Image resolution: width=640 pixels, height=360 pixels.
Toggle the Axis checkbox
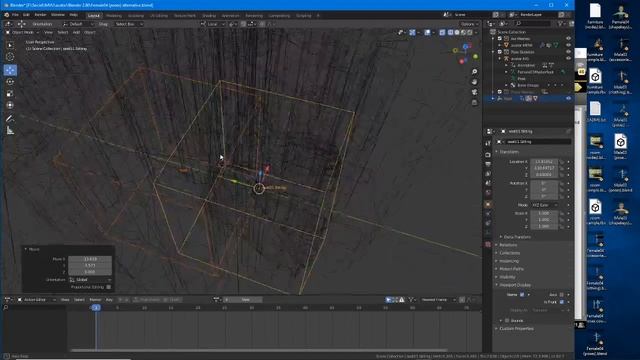562,294
